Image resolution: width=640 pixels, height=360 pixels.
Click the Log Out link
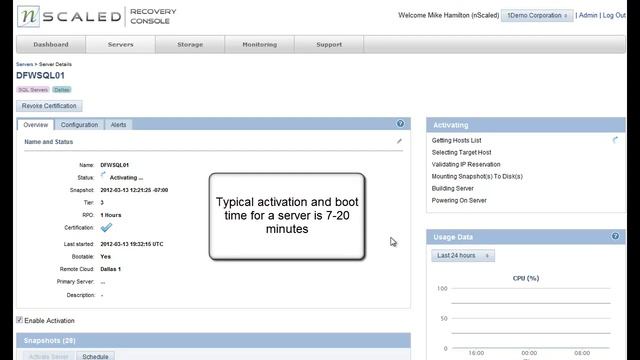click(614, 15)
